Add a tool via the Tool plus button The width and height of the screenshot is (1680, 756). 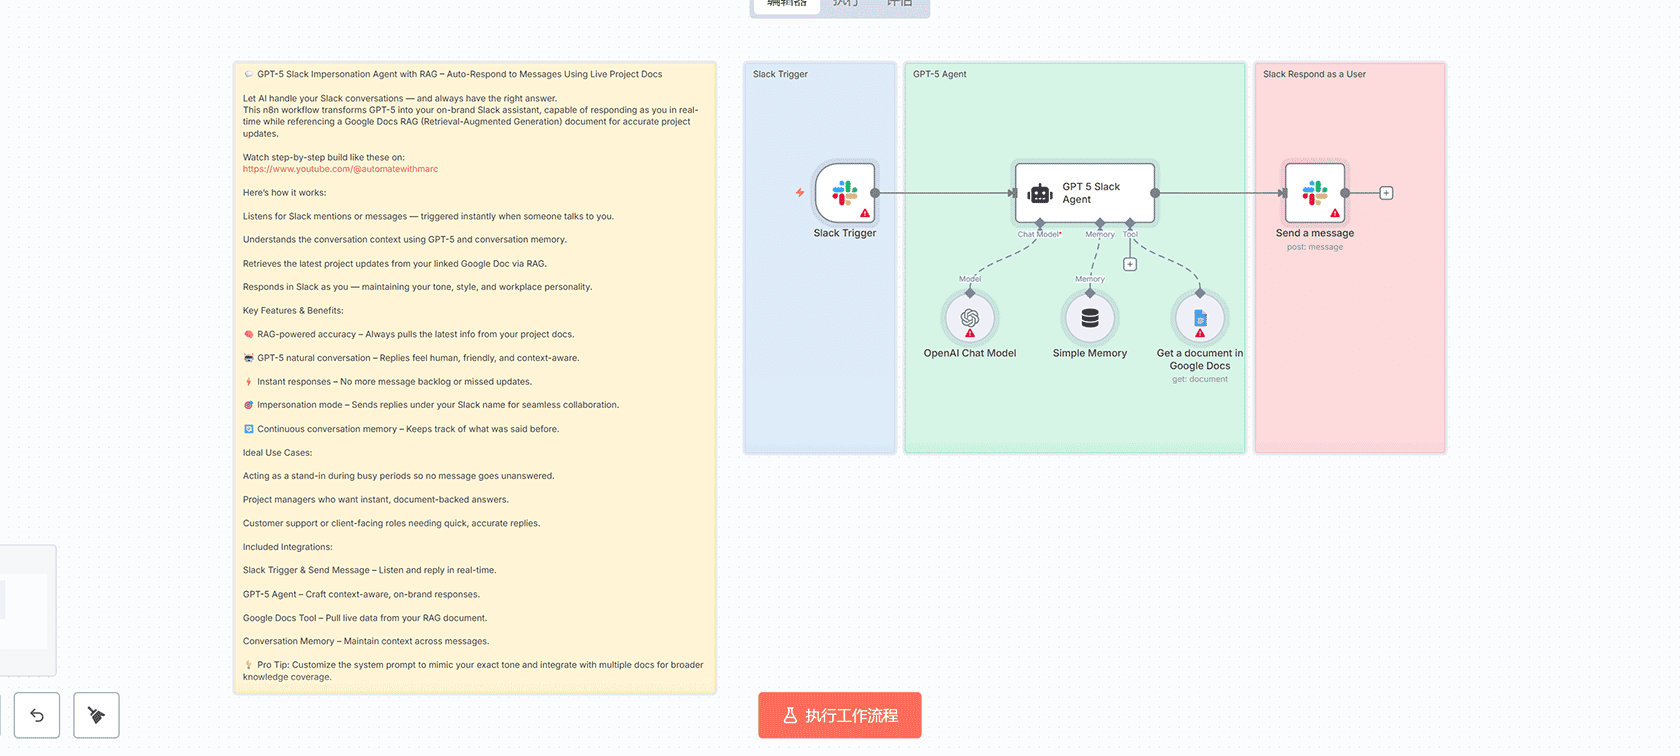click(x=1130, y=264)
